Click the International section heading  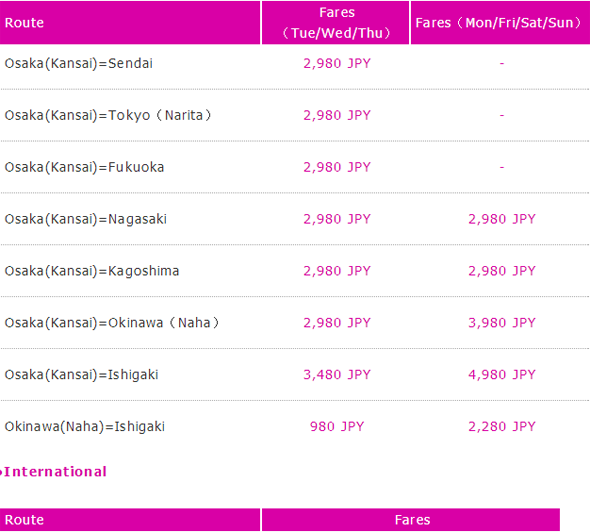[x=55, y=472]
